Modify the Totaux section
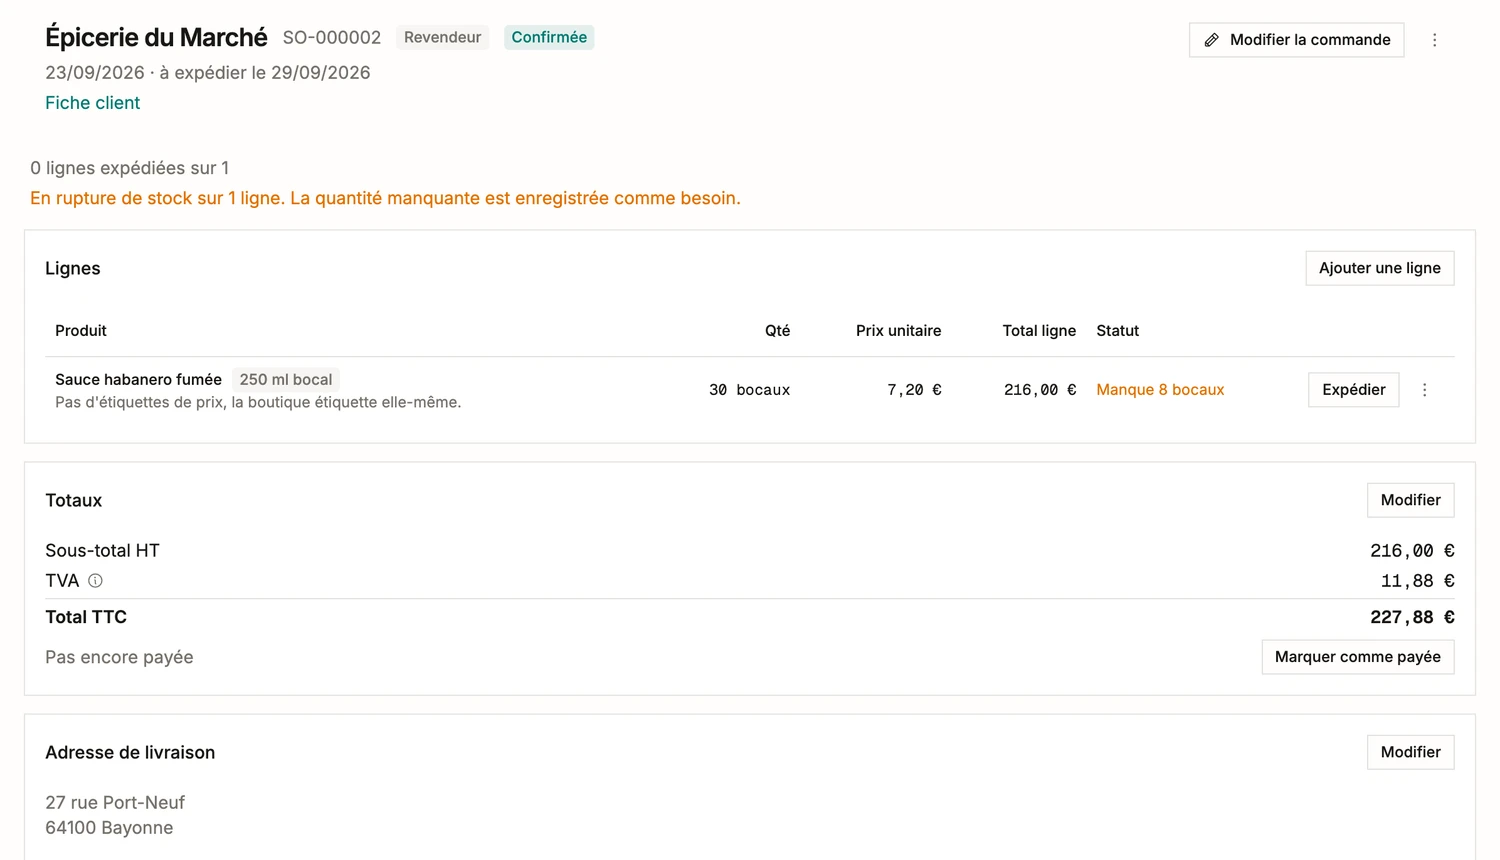This screenshot has width=1500, height=860. pos(1410,500)
